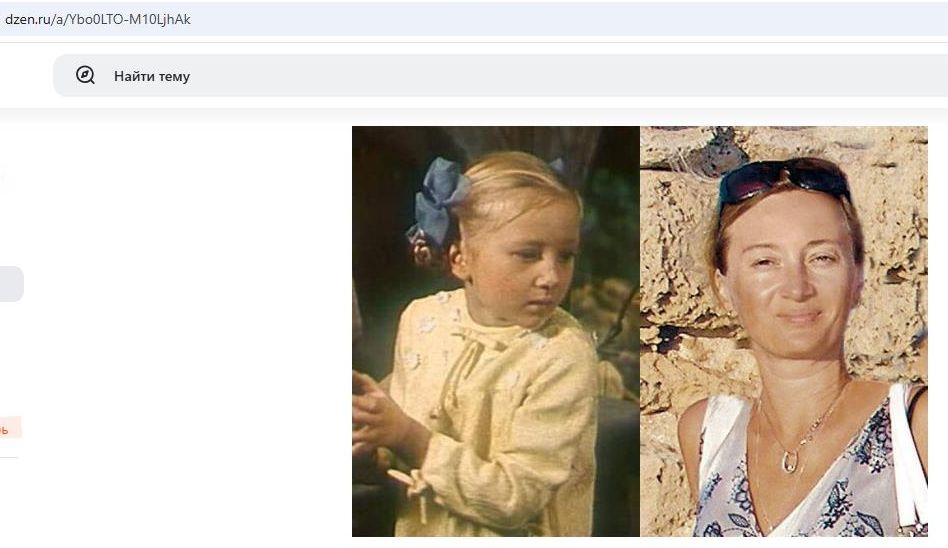The width and height of the screenshot is (948, 548).
Task: Click the dzen.ru domain text in URL
Action: point(28,19)
